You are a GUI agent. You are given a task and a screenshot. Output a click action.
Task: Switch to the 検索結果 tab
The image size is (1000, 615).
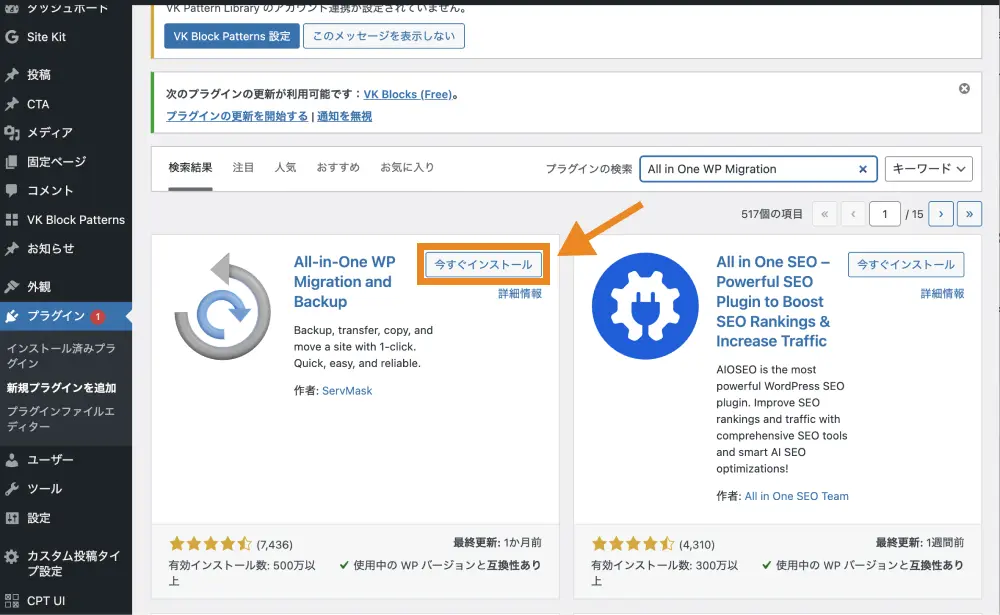tap(190, 167)
